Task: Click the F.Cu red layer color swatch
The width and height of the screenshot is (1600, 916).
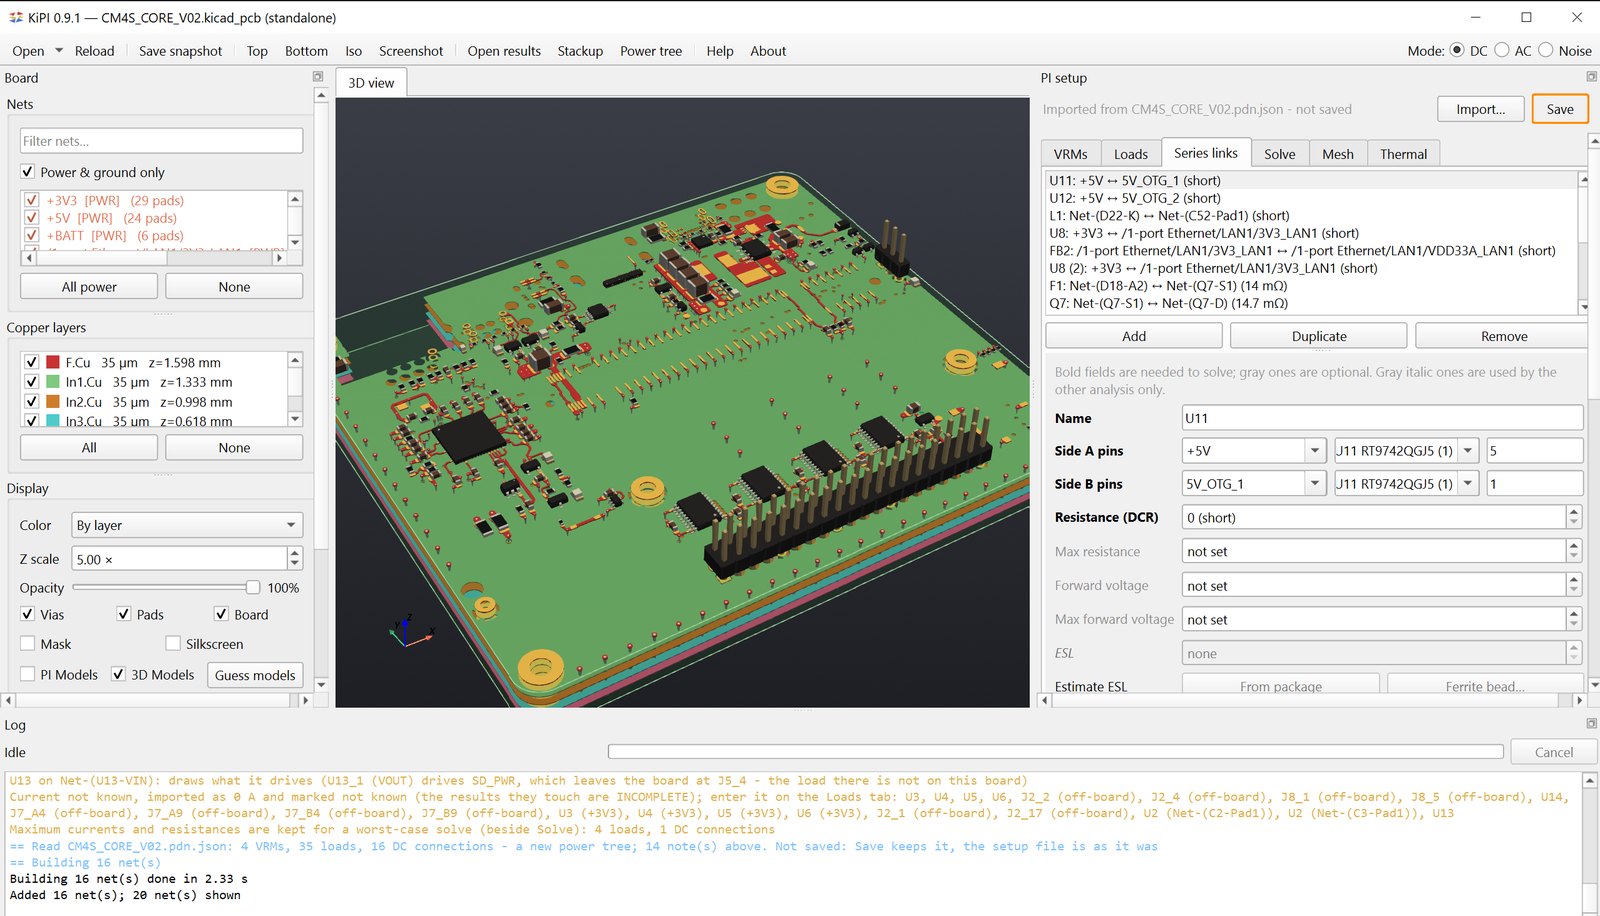Action: (53, 362)
